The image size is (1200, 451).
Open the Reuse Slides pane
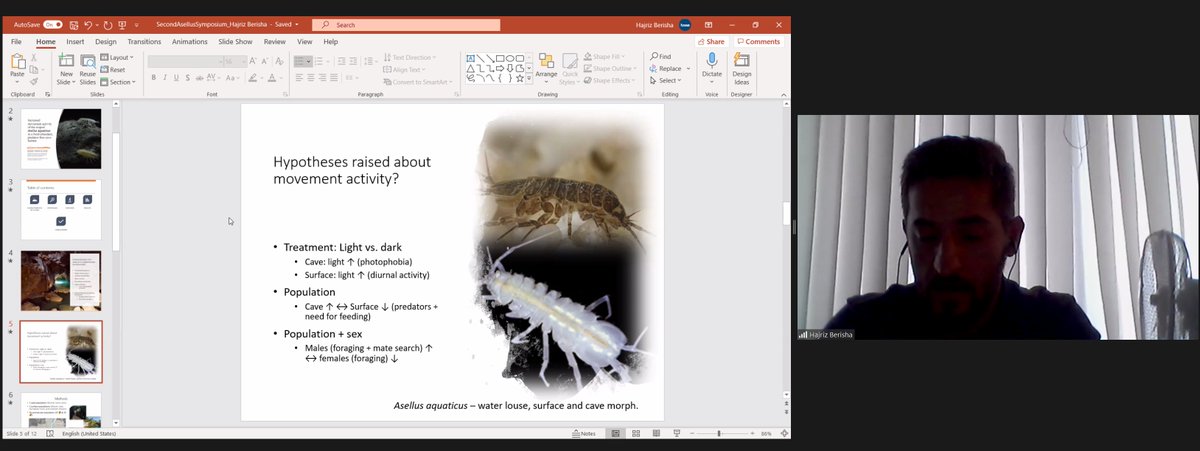point(88,67)
